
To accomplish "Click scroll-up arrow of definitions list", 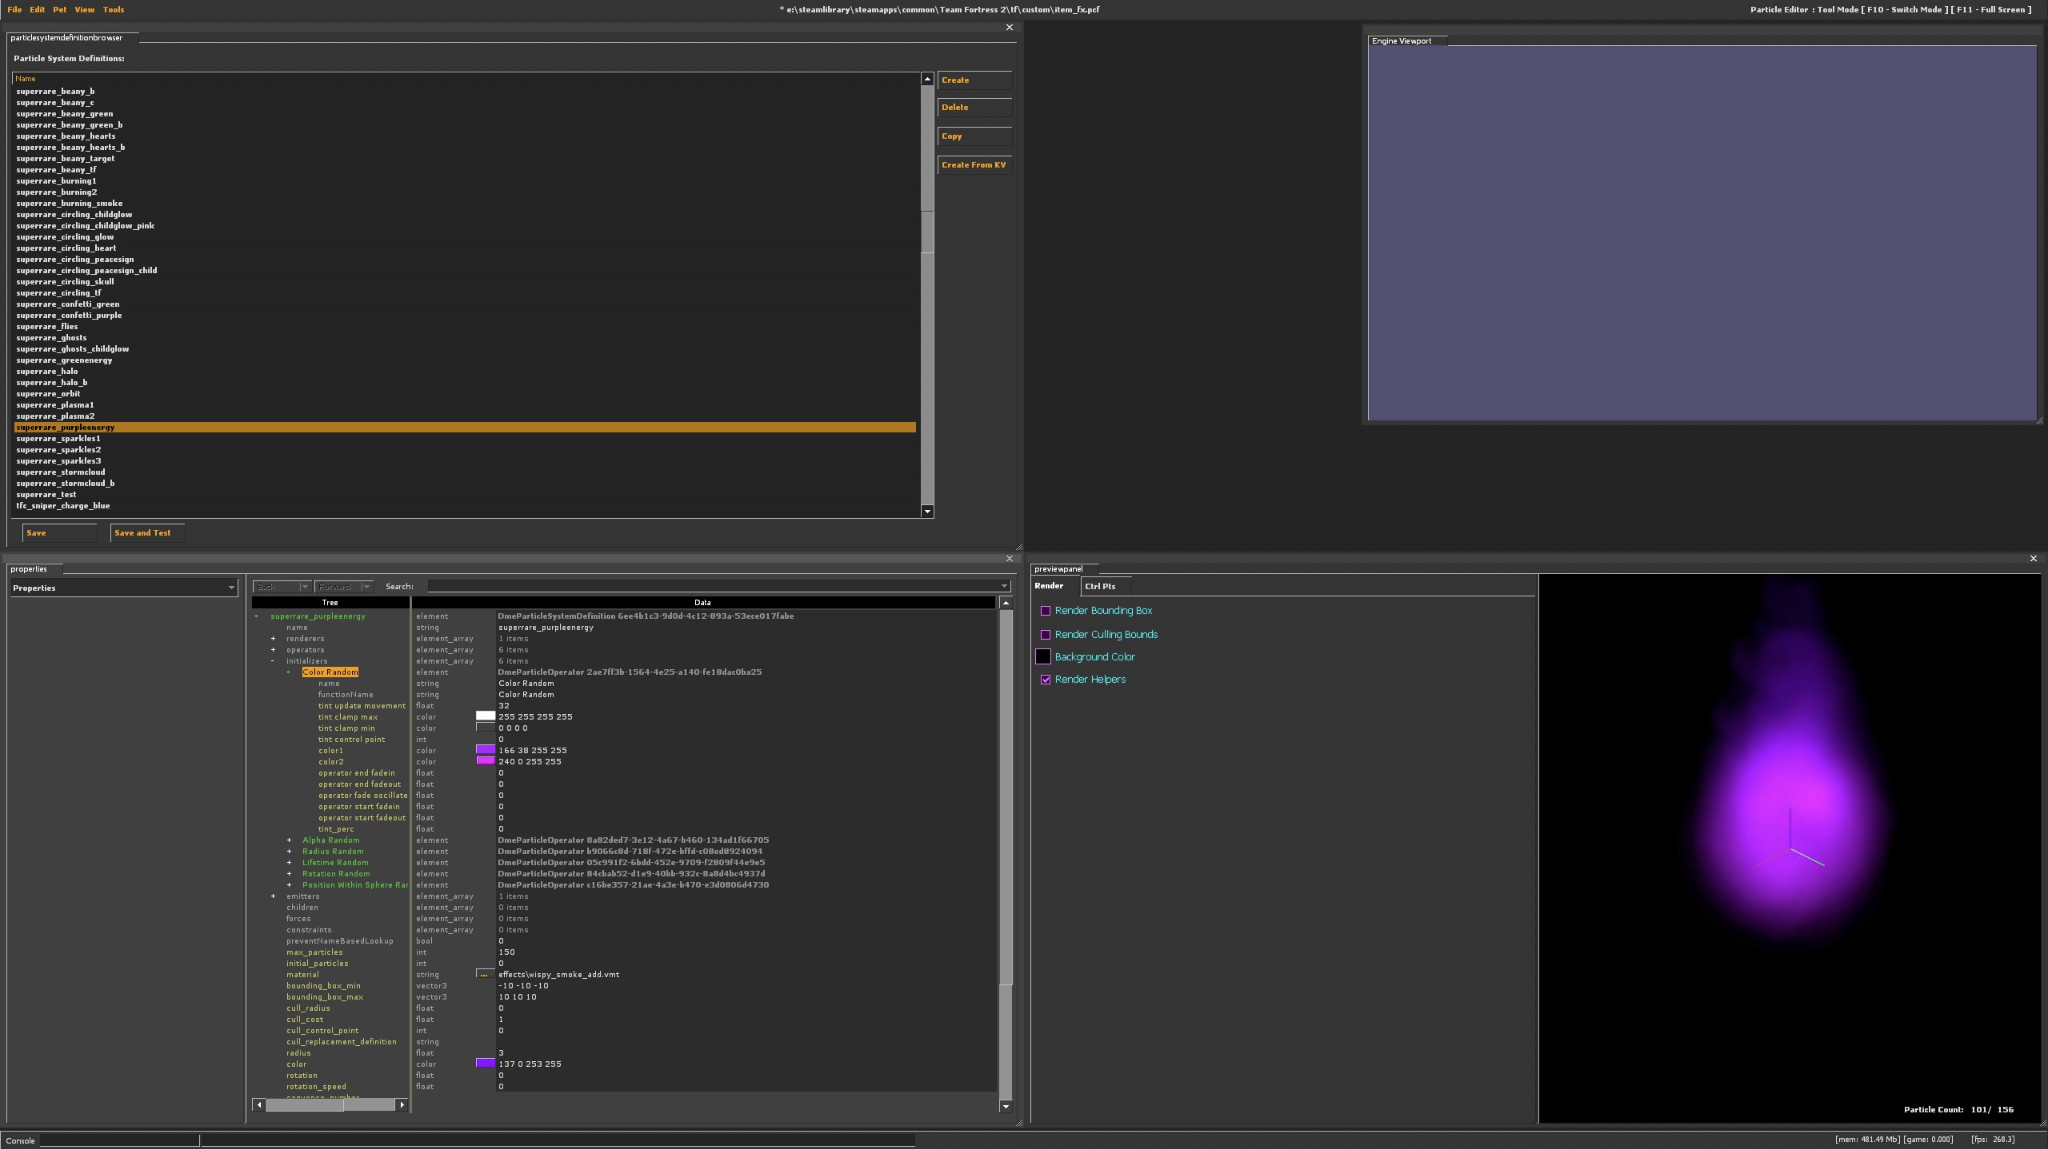I will 927,79.
